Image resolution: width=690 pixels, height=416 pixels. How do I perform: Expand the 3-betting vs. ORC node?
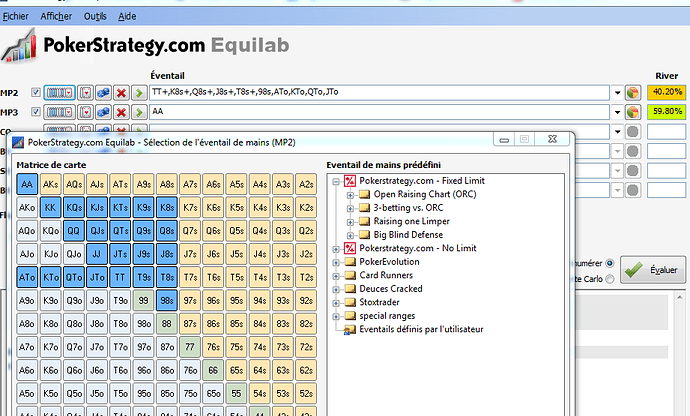click(x=350, y=208)
